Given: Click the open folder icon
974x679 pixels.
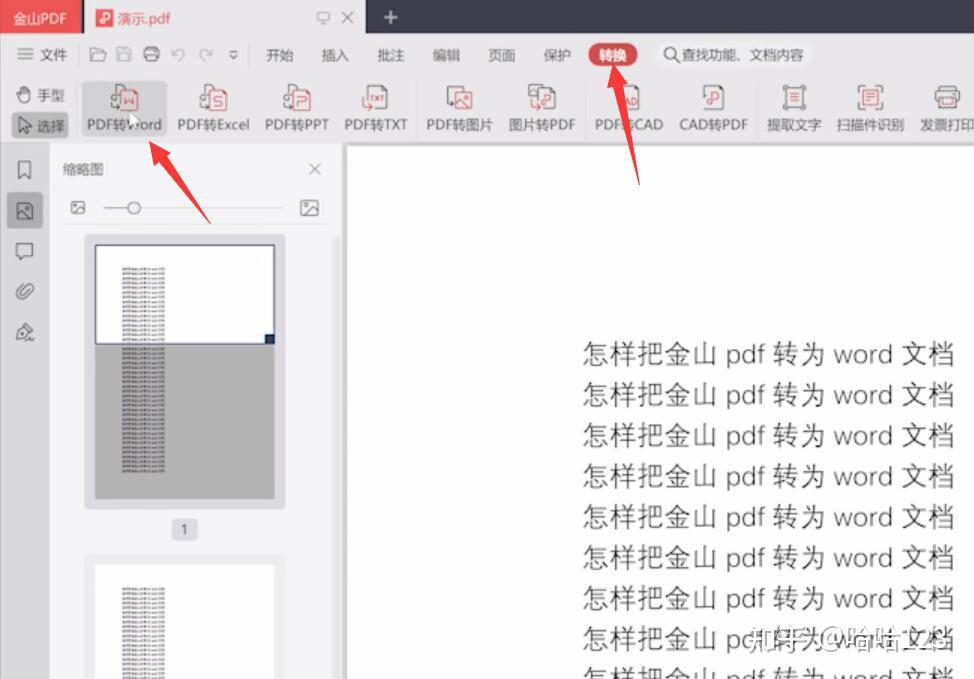Looking at the screenshot, I should tap(98, 55).
